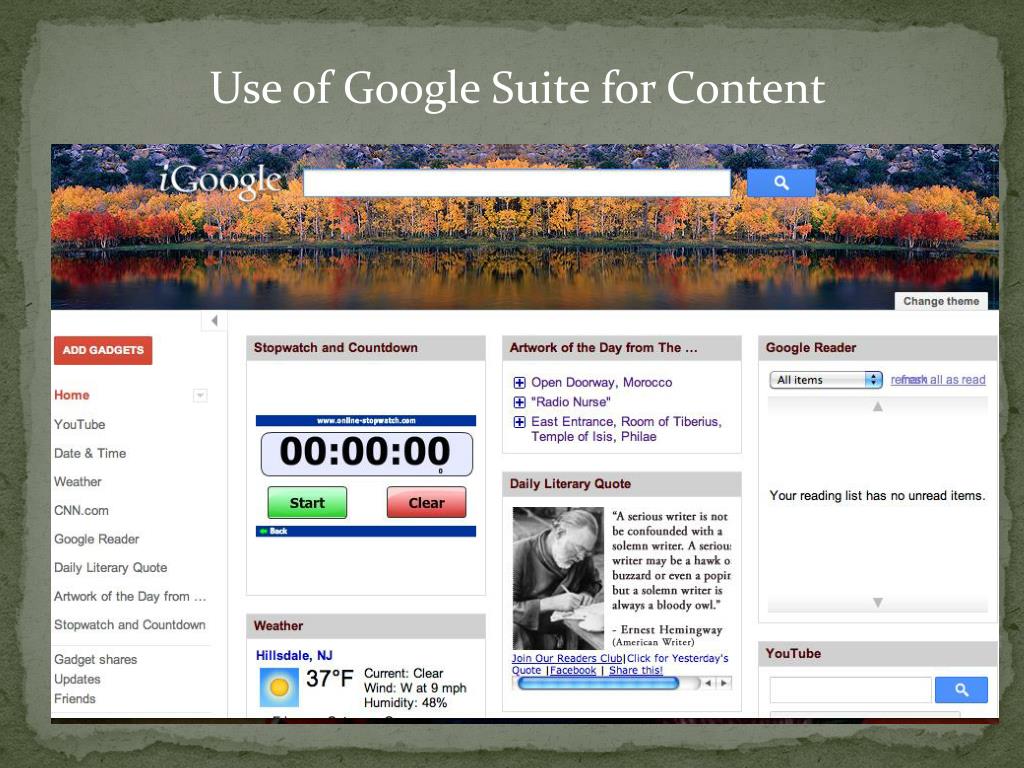Click the Google Reader scroll down arrow
This screenshot has width=1024, height=768.
878,602
